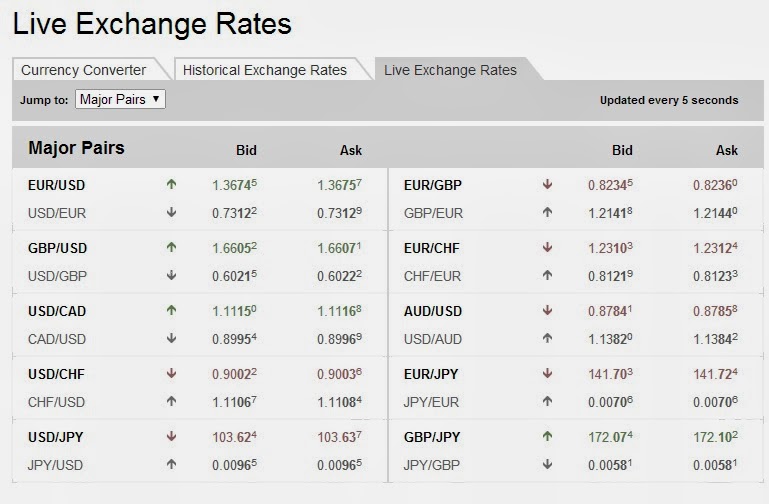The image size is (769, 504).
Task: Open the Historical Exchange Rates tab
Action: tap(265, 70)
